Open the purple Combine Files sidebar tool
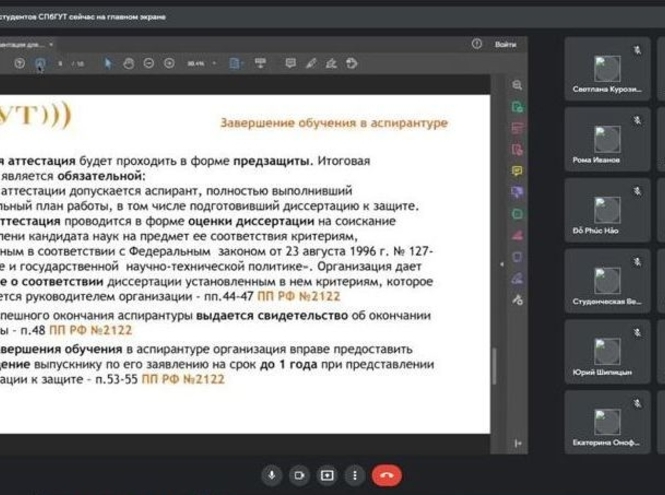This screenshot has height=495, width=665. pyautogui.click(x=517, y=193)
